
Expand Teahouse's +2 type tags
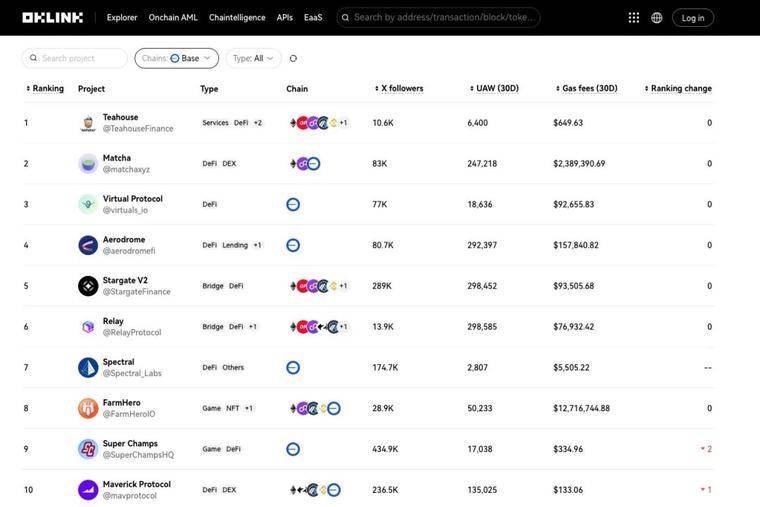click(x=257, y=123)
